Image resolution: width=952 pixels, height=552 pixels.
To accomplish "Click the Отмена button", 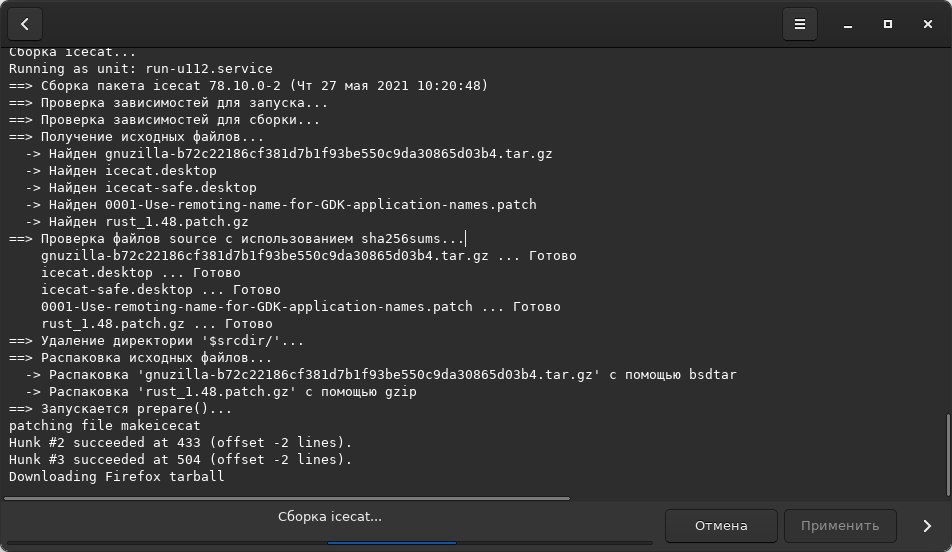I will pyautogui.click(x=721, y=526).
